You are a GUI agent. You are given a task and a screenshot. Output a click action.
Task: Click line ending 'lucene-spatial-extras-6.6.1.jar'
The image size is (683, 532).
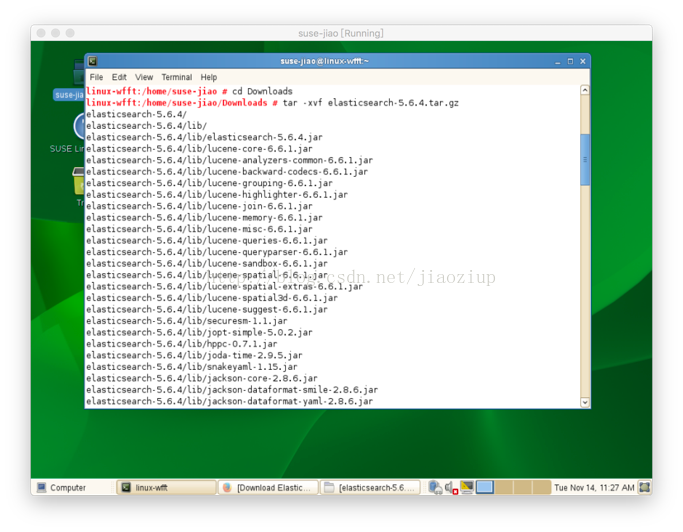coord(224,286)
